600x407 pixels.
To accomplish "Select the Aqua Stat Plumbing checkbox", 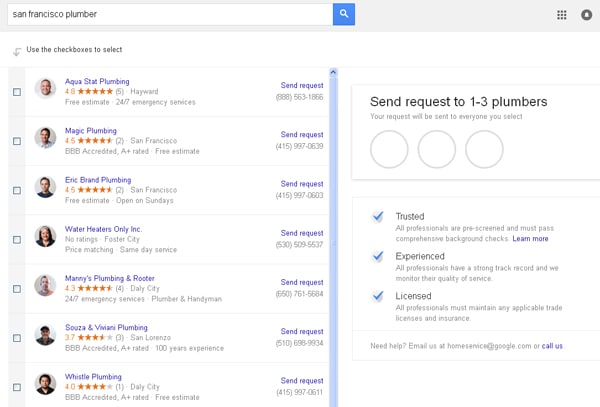I will coord(17,92).
